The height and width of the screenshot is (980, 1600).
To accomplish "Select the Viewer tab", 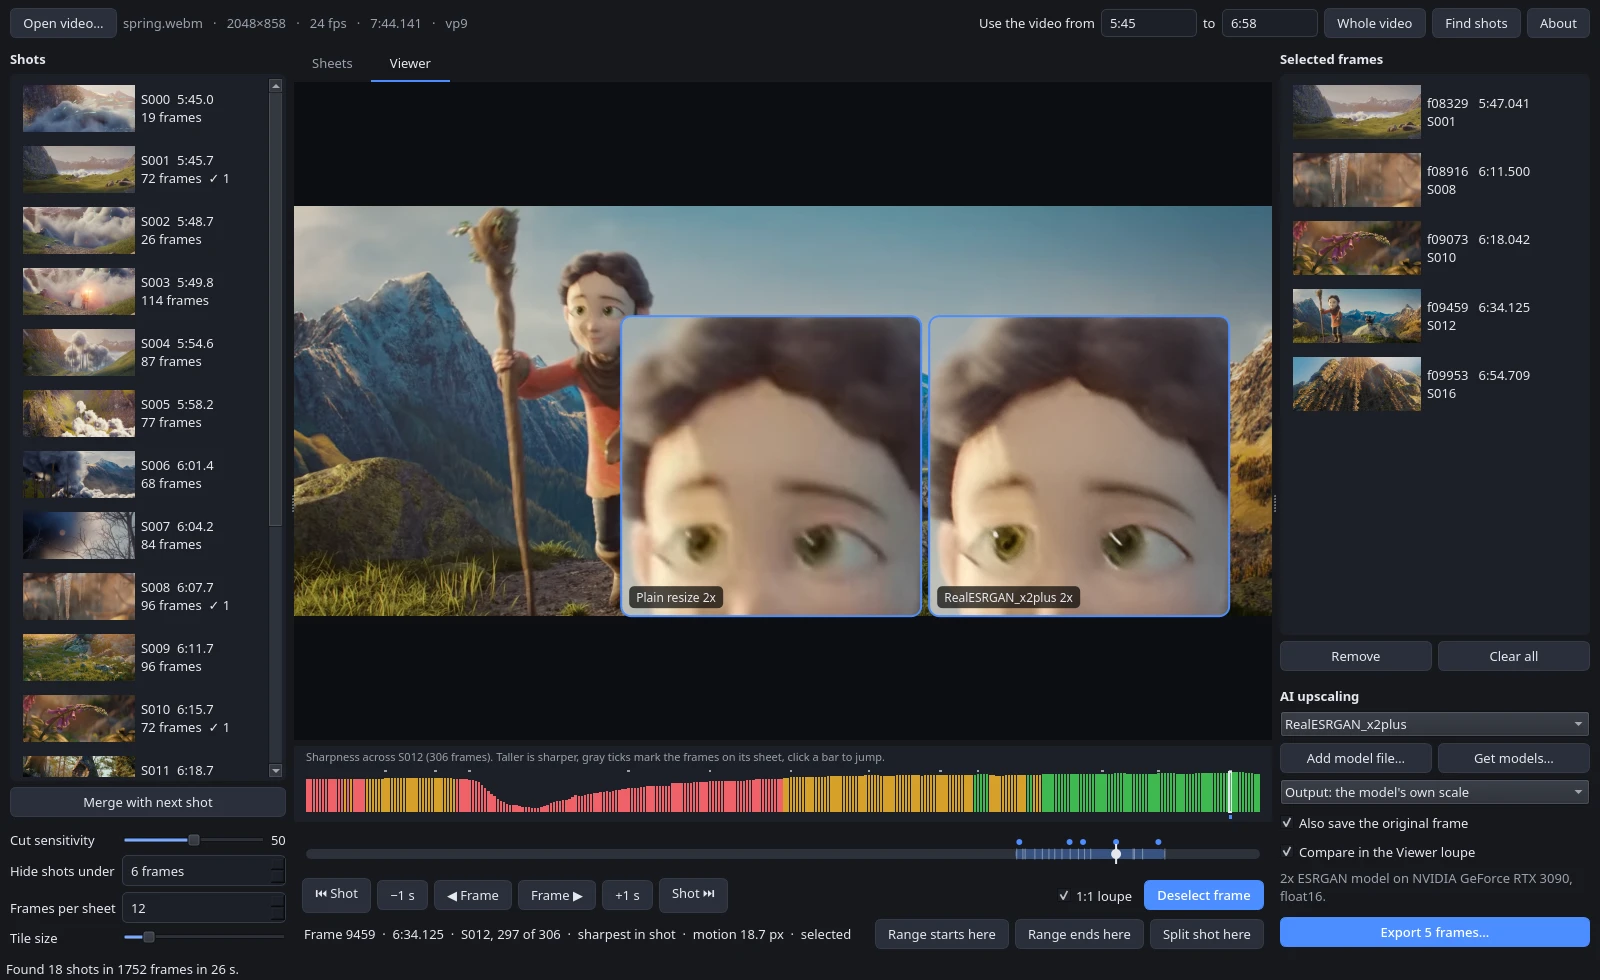I will tap(410, 64).
